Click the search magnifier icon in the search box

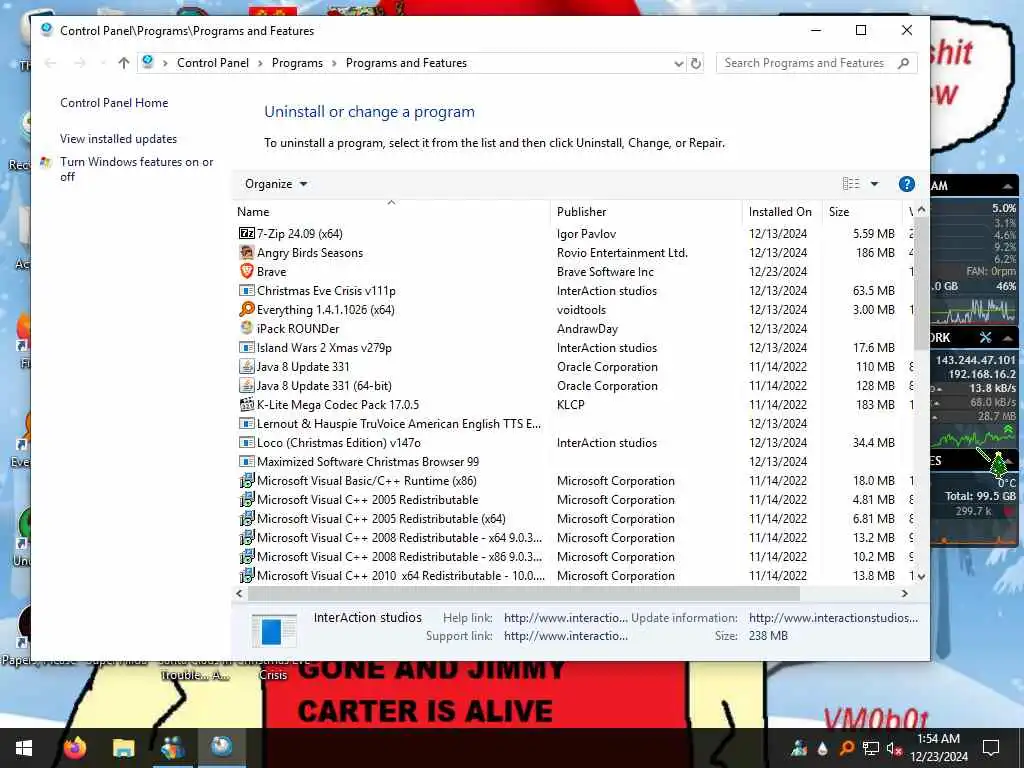click(903, 63)
